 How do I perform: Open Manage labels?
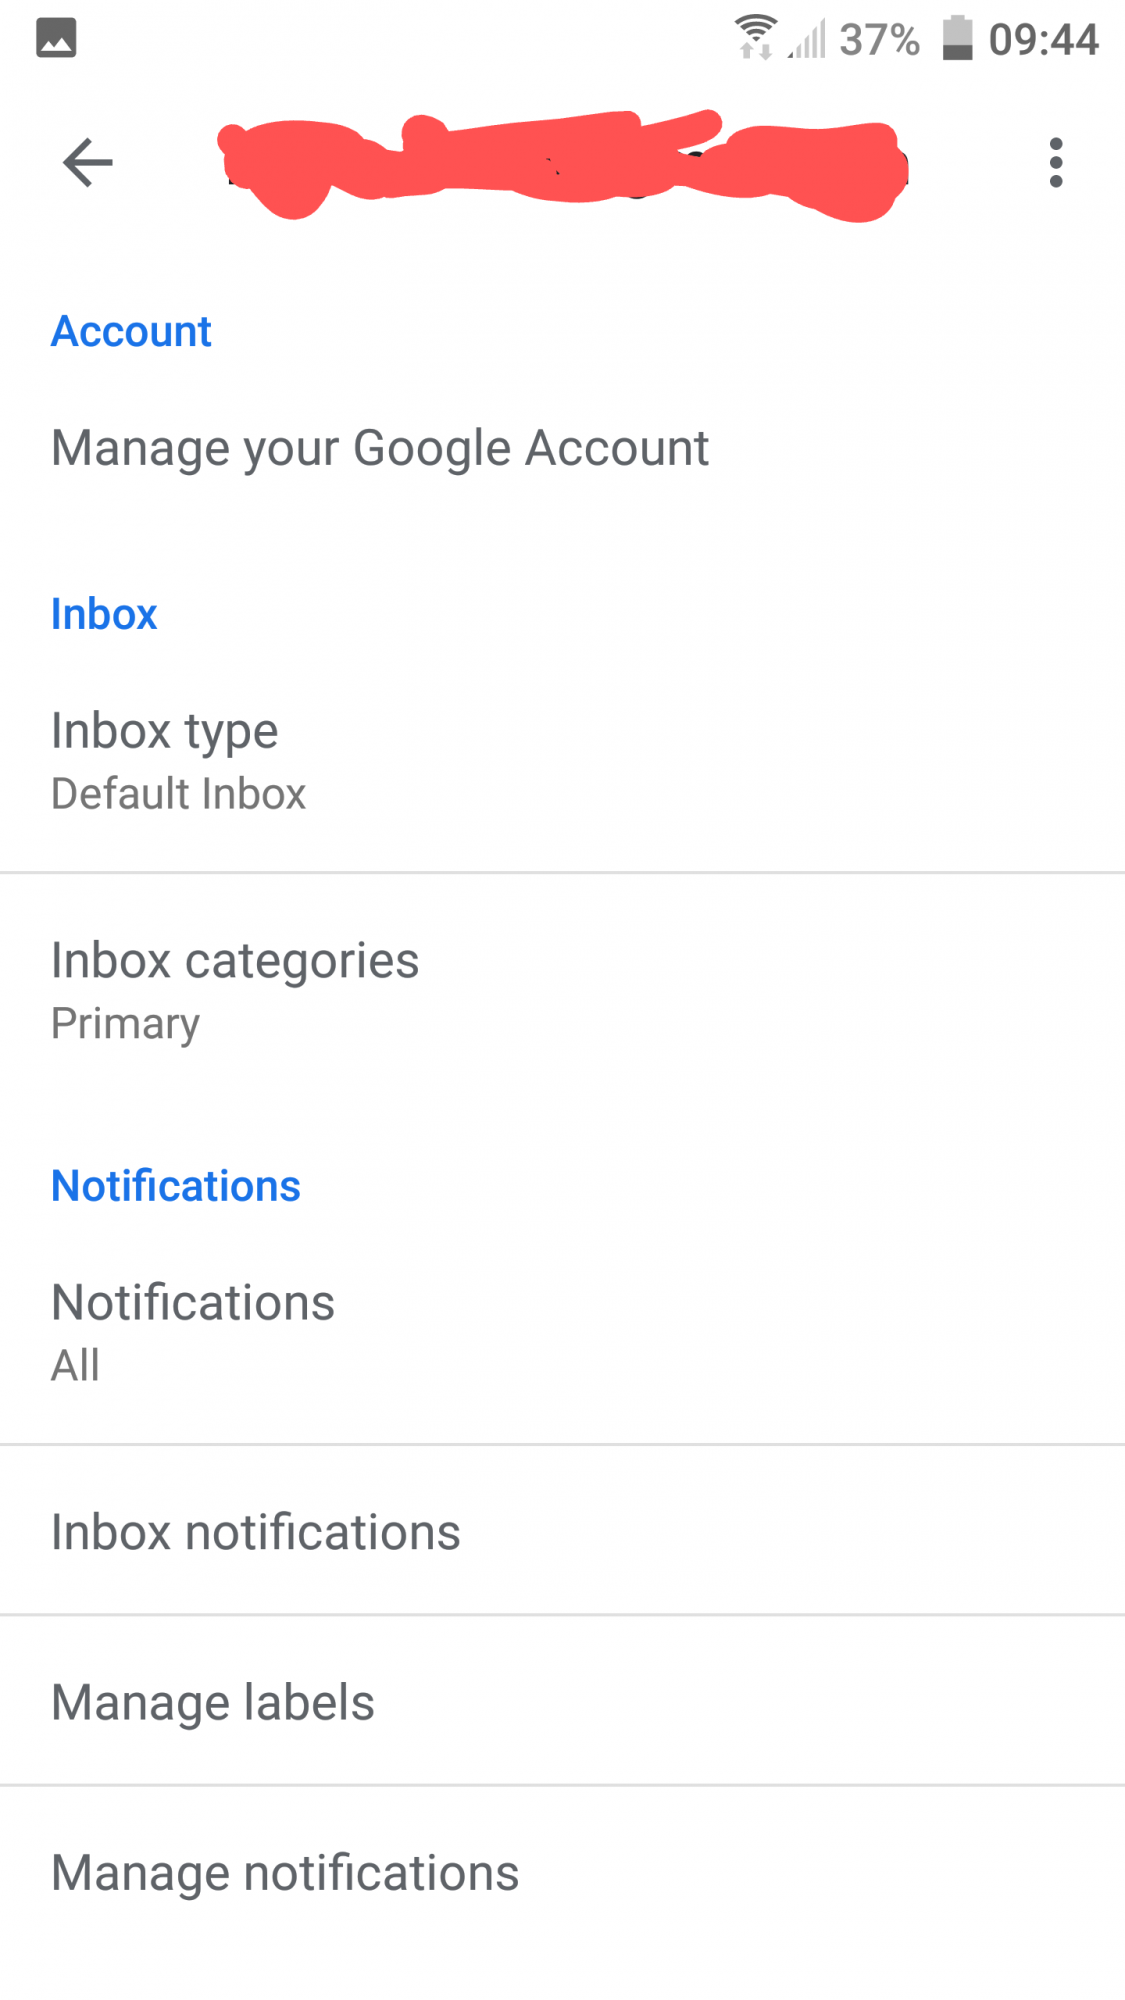(562, 1701)
